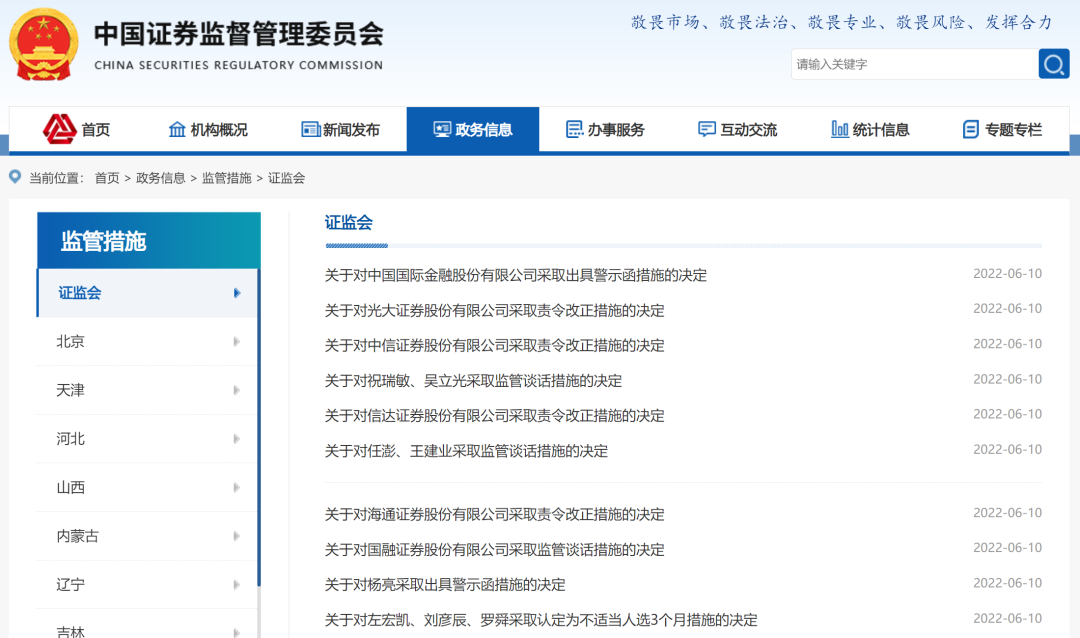Expand the 北京 sidebar arrow

point(237,341)
